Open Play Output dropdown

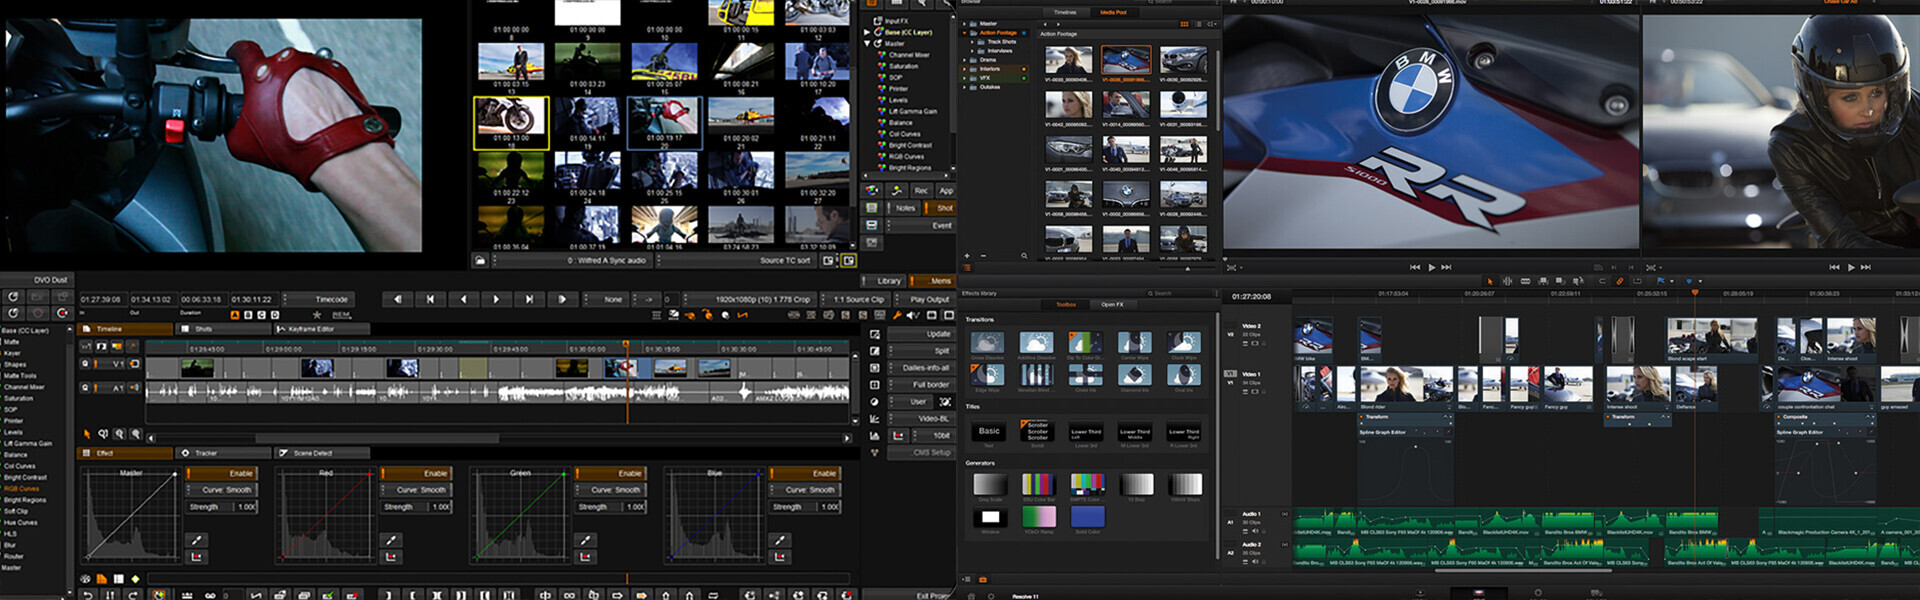click(x=926, y=299)
